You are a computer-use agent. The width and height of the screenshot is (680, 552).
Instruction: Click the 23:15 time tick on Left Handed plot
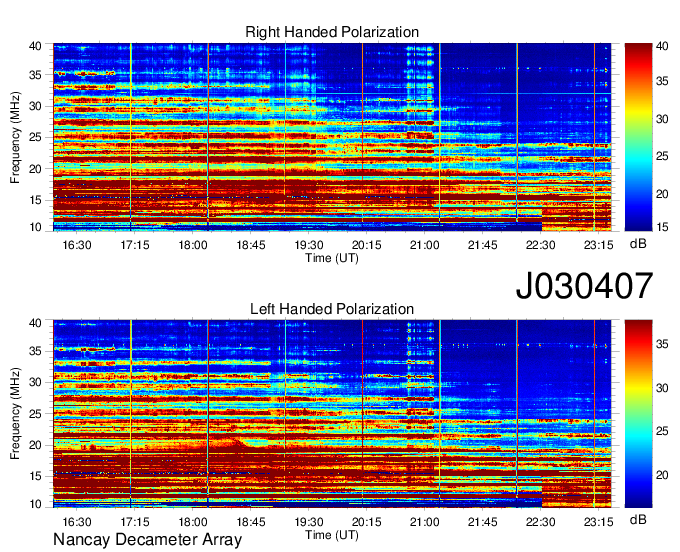598,522
